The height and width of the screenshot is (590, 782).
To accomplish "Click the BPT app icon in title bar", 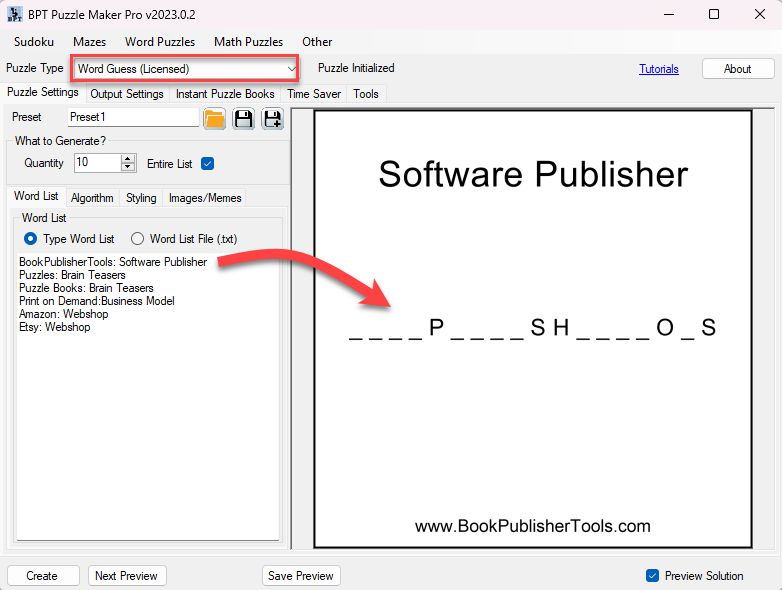I will (x=14, y=14).
